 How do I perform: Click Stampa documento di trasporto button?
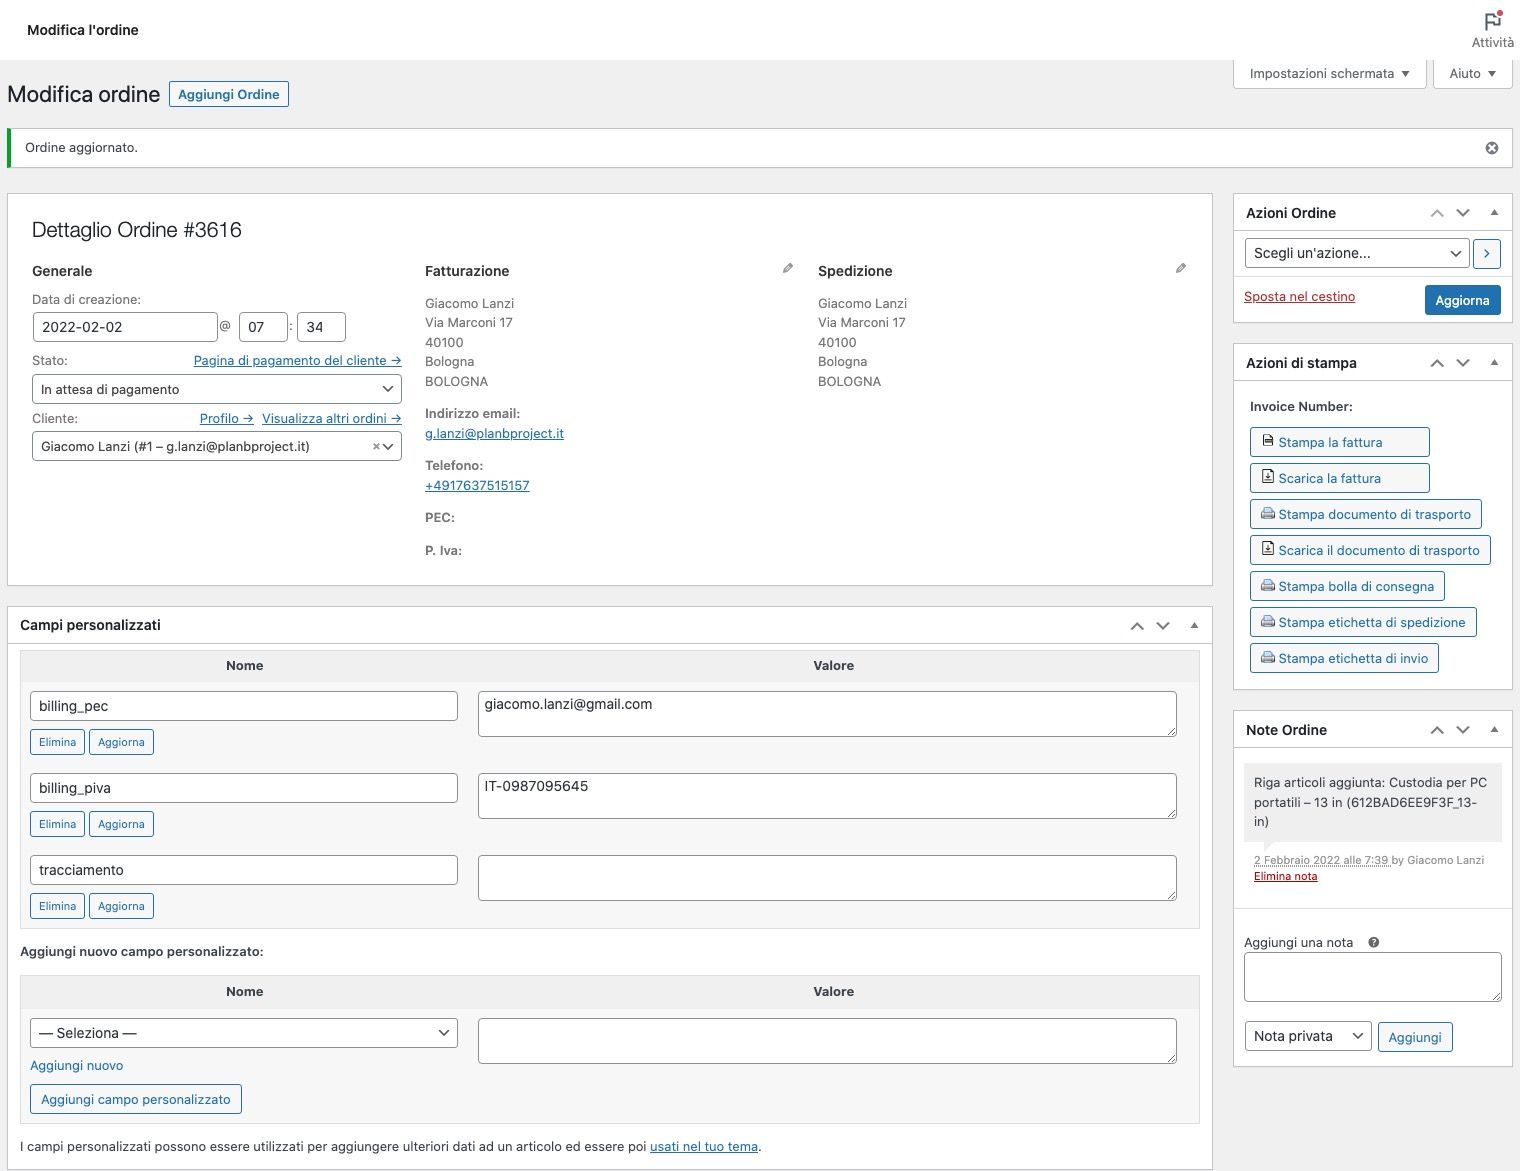click(x=1365, y=514)
